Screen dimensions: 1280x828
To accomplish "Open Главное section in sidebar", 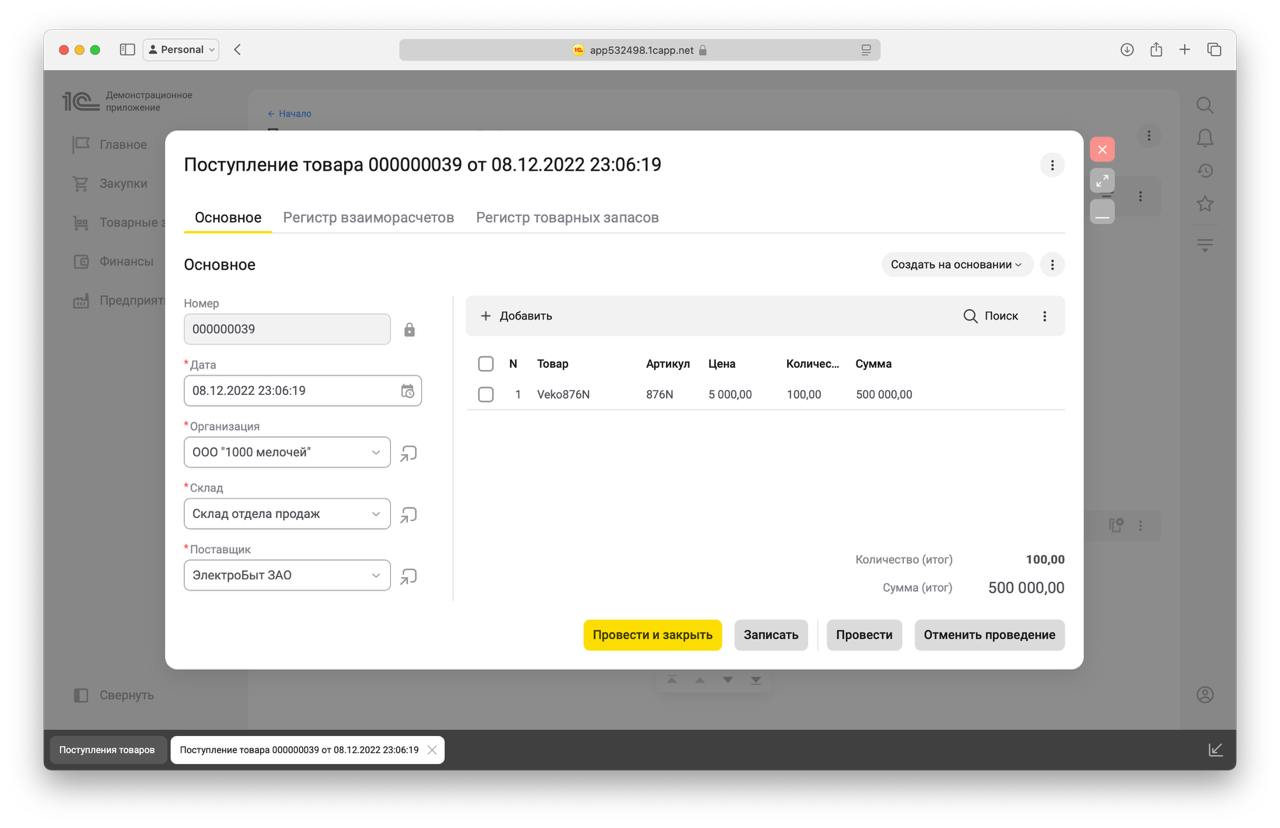I will (x=110, y=145).
